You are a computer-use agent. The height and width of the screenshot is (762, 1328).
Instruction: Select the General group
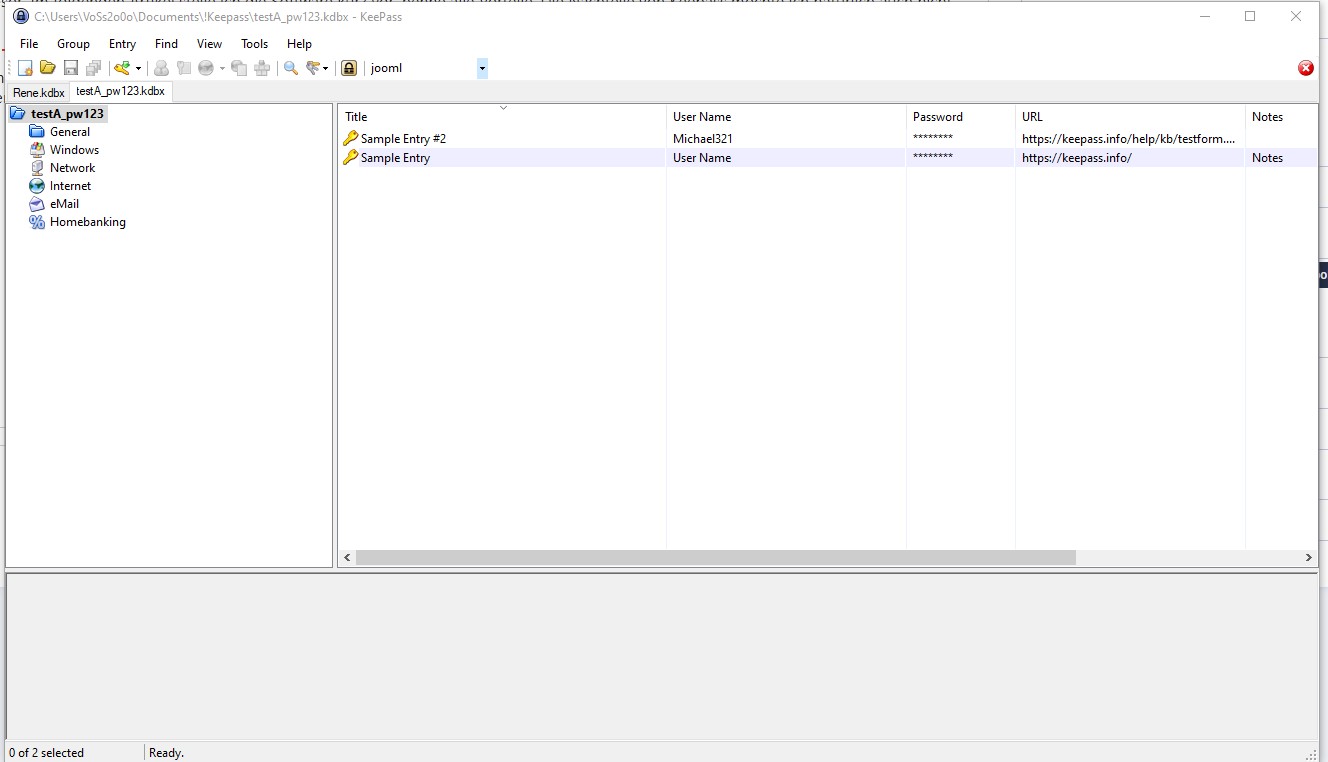click(70, 132)
